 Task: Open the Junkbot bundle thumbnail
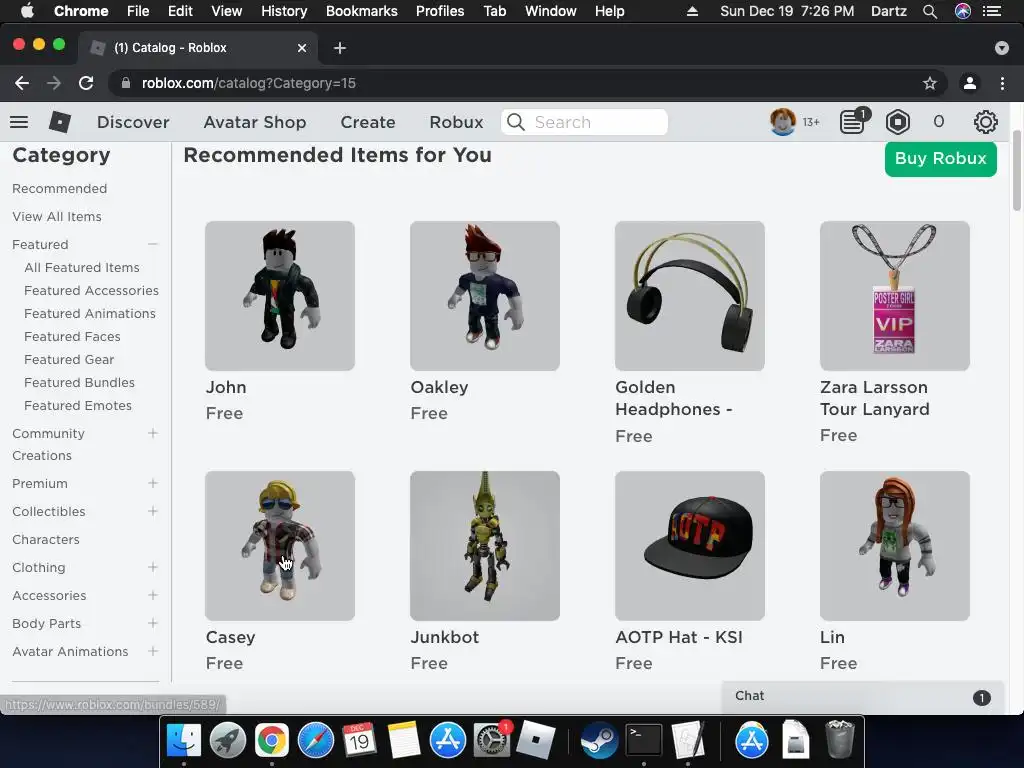click(x=485, y=546)
